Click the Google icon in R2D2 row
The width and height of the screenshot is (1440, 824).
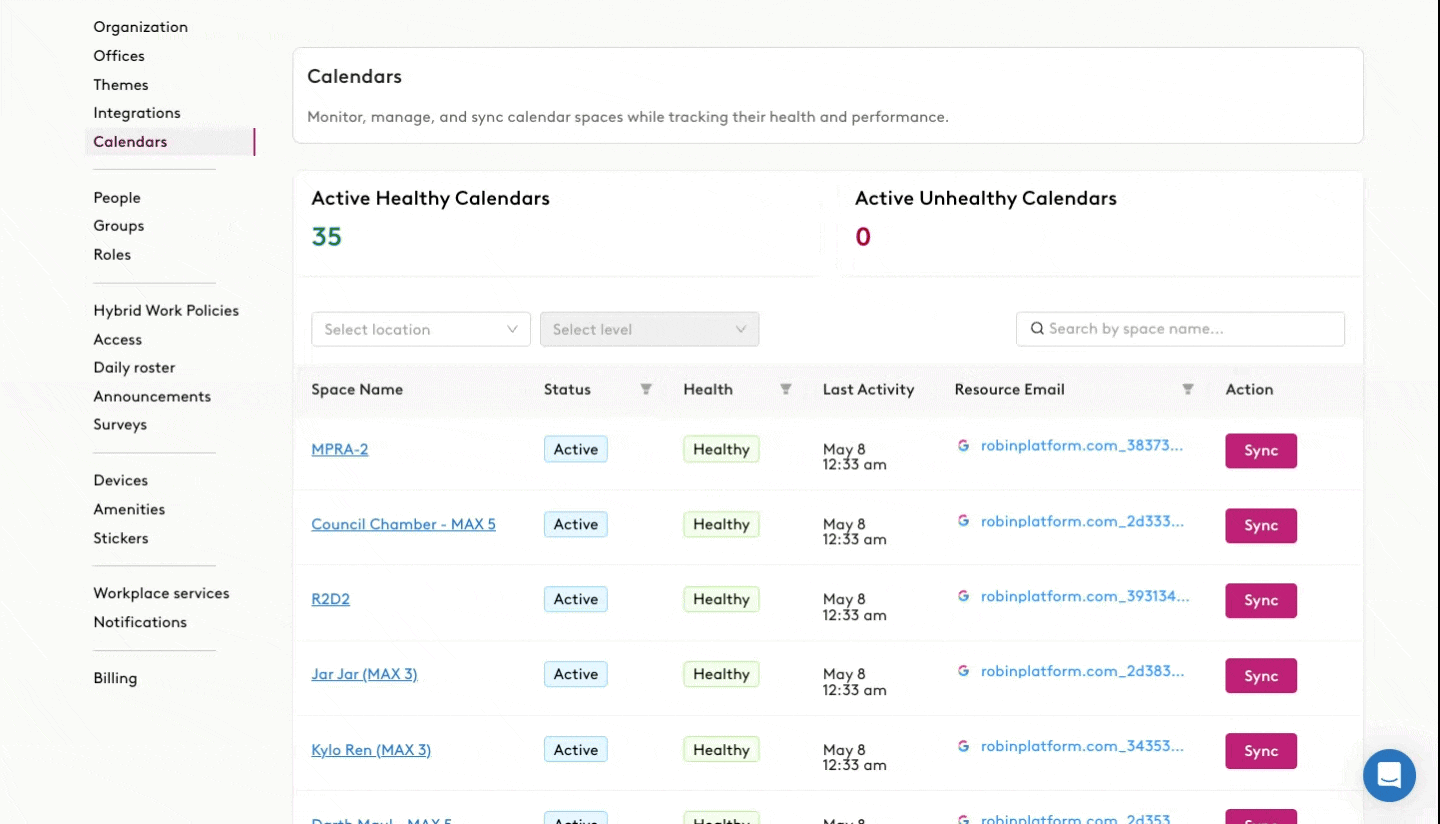(963, 596)
